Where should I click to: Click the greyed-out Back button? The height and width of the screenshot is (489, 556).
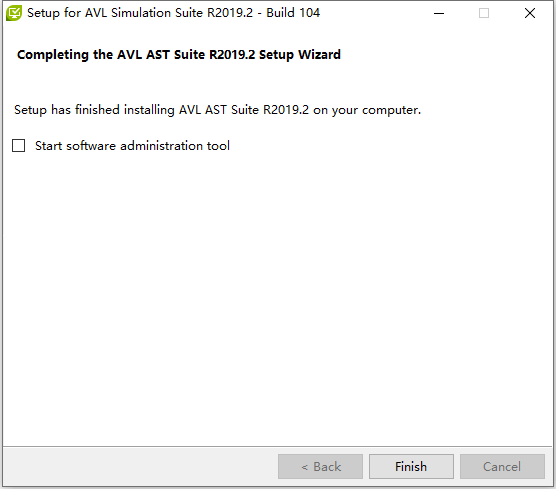coord(320,466)
